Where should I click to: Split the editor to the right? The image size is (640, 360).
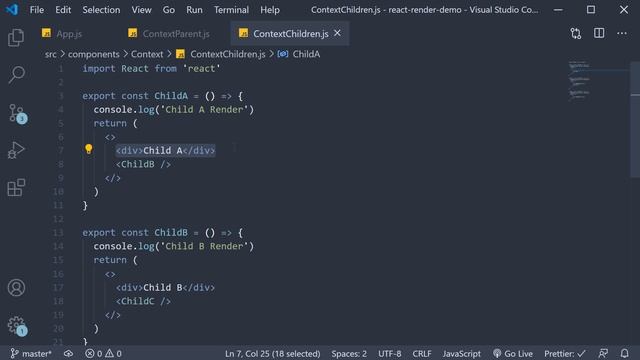tap(599, 33)
